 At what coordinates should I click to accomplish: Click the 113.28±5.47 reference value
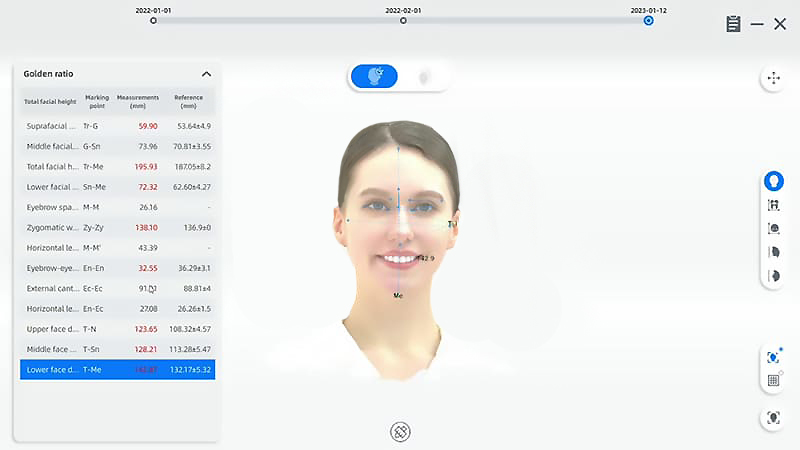pos(190,349)
